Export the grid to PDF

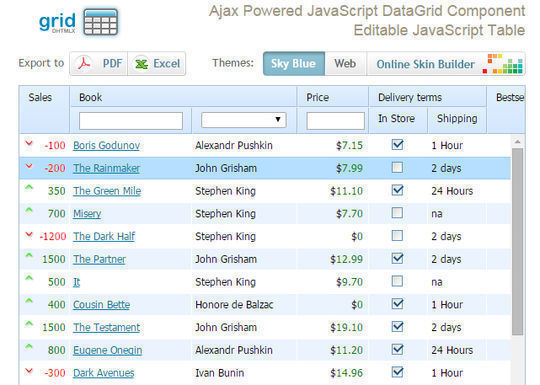(98, 64)
